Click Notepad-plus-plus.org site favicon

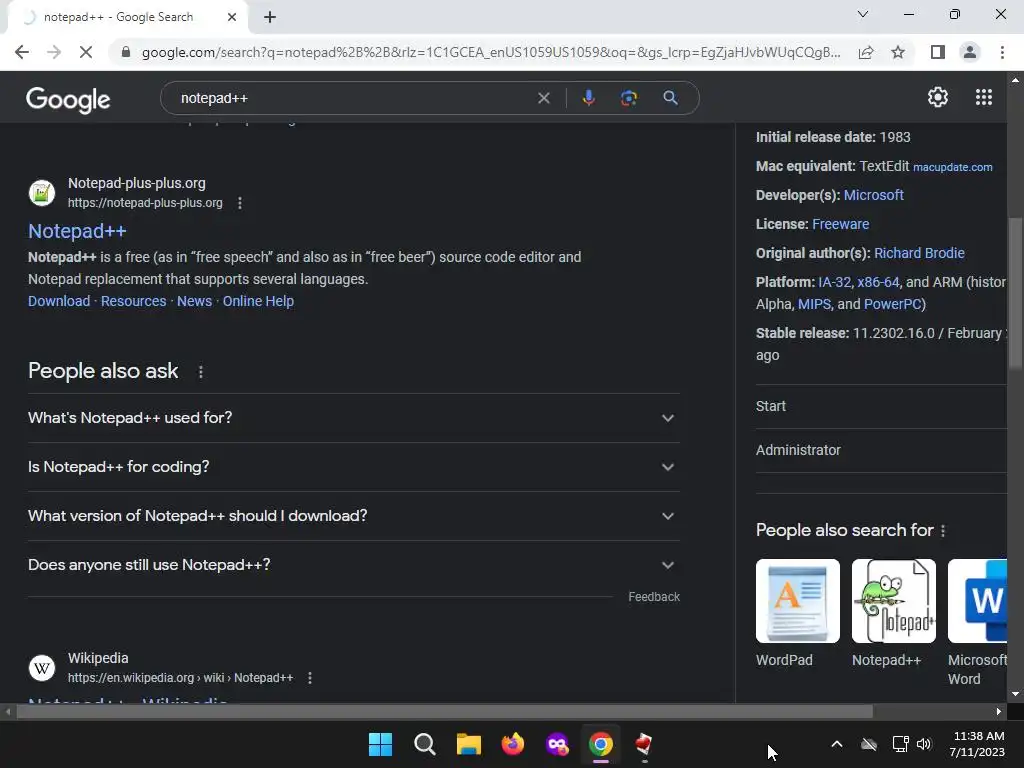coord(42,193)
